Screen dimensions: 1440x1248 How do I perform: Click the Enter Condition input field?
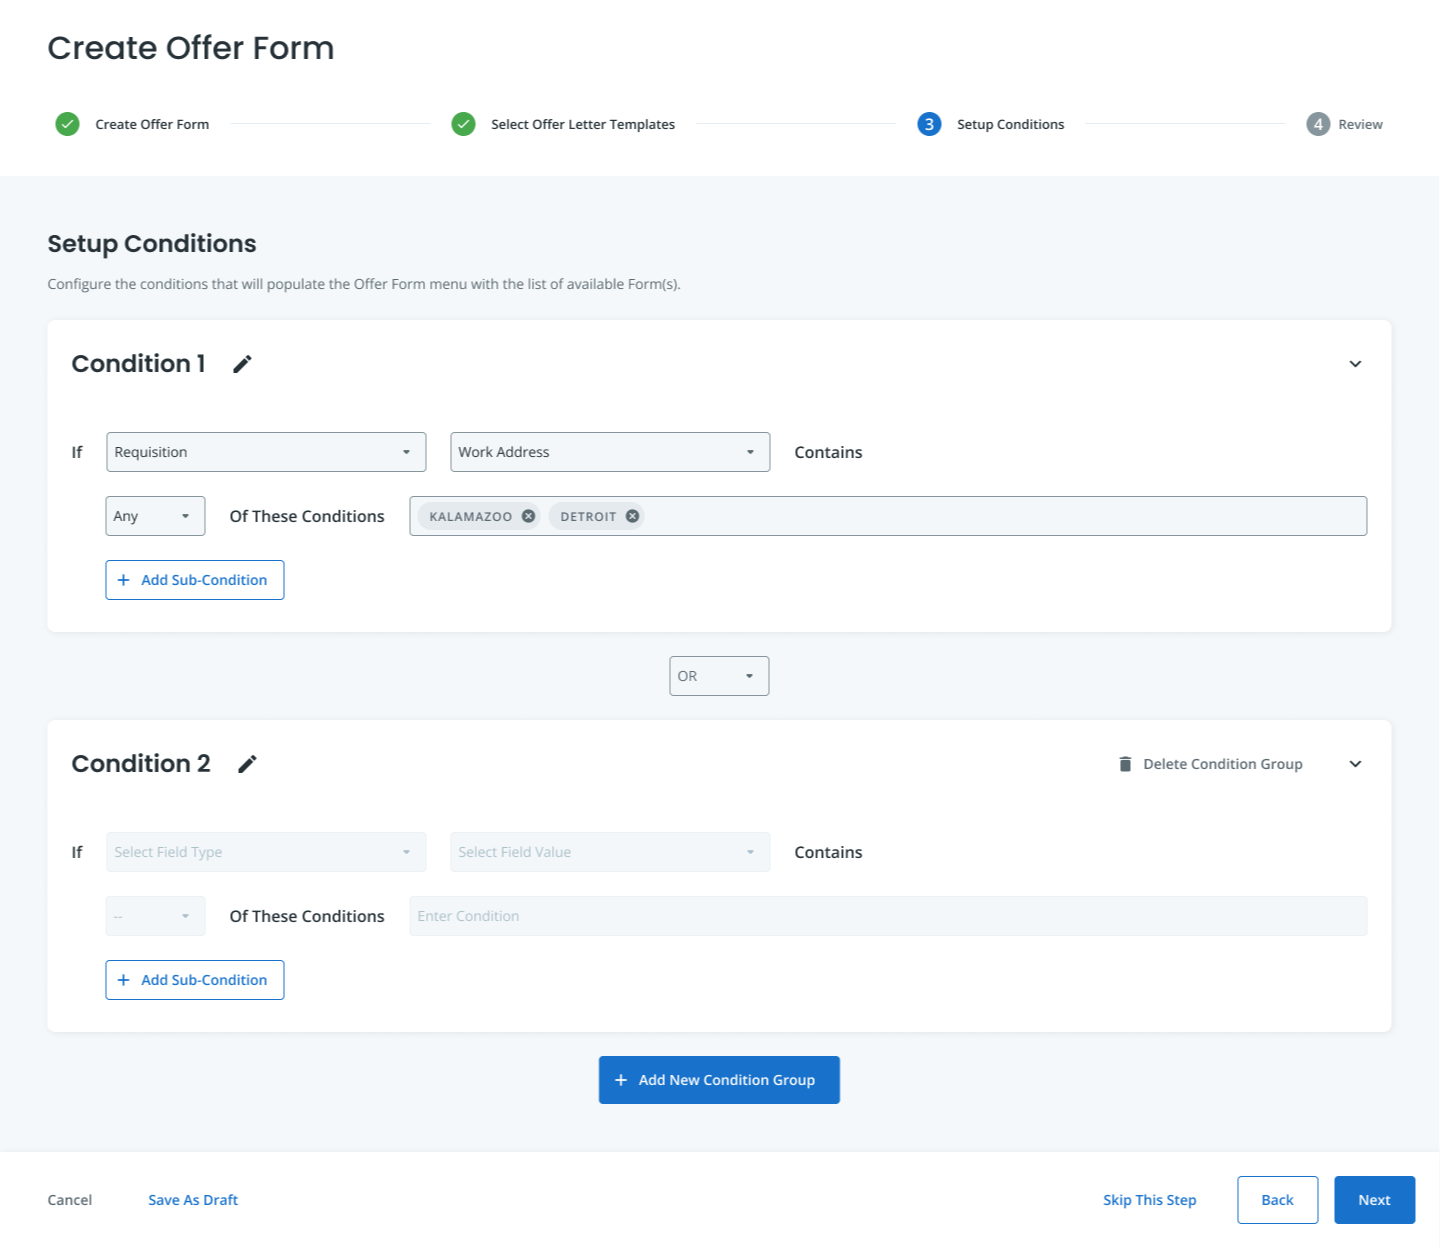pyautogui.click(x=888, y=916)
